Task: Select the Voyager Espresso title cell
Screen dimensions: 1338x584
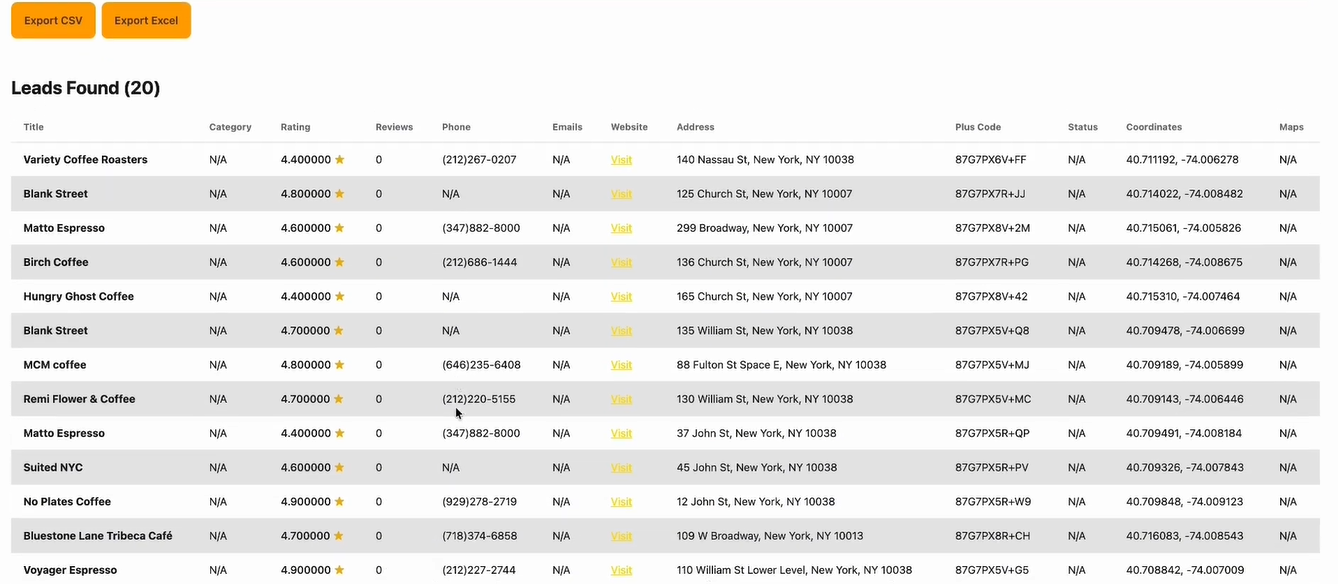Action: [70, 570]
